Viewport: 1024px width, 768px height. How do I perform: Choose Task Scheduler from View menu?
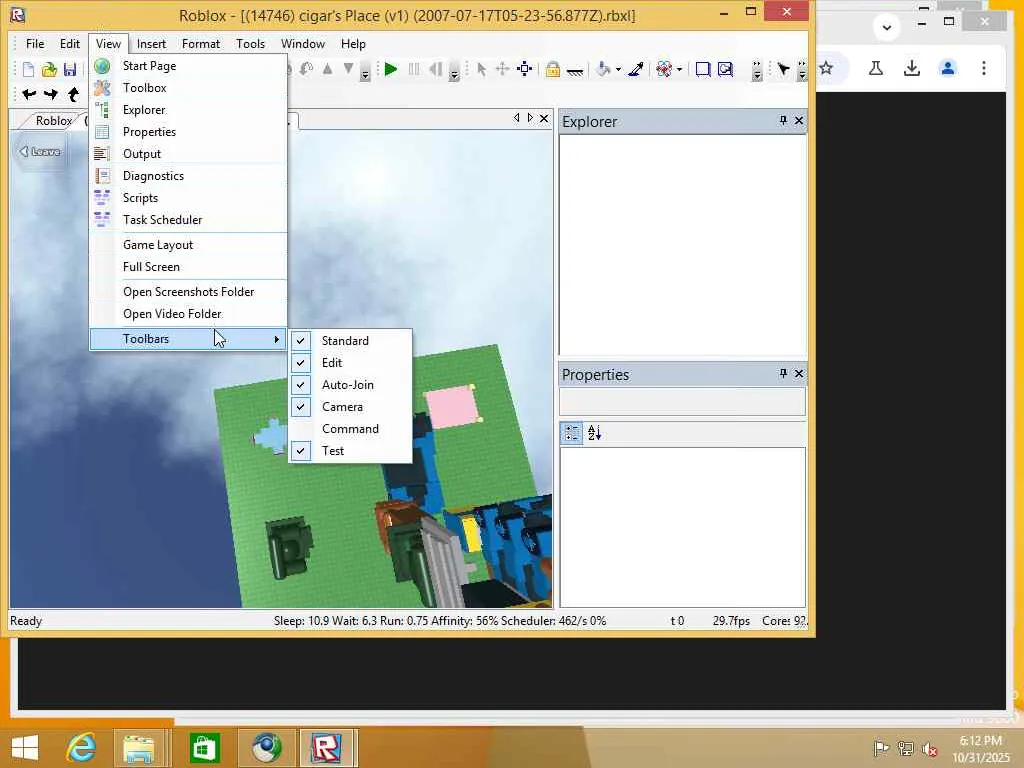pyautogui.click(x=188, y=219)
